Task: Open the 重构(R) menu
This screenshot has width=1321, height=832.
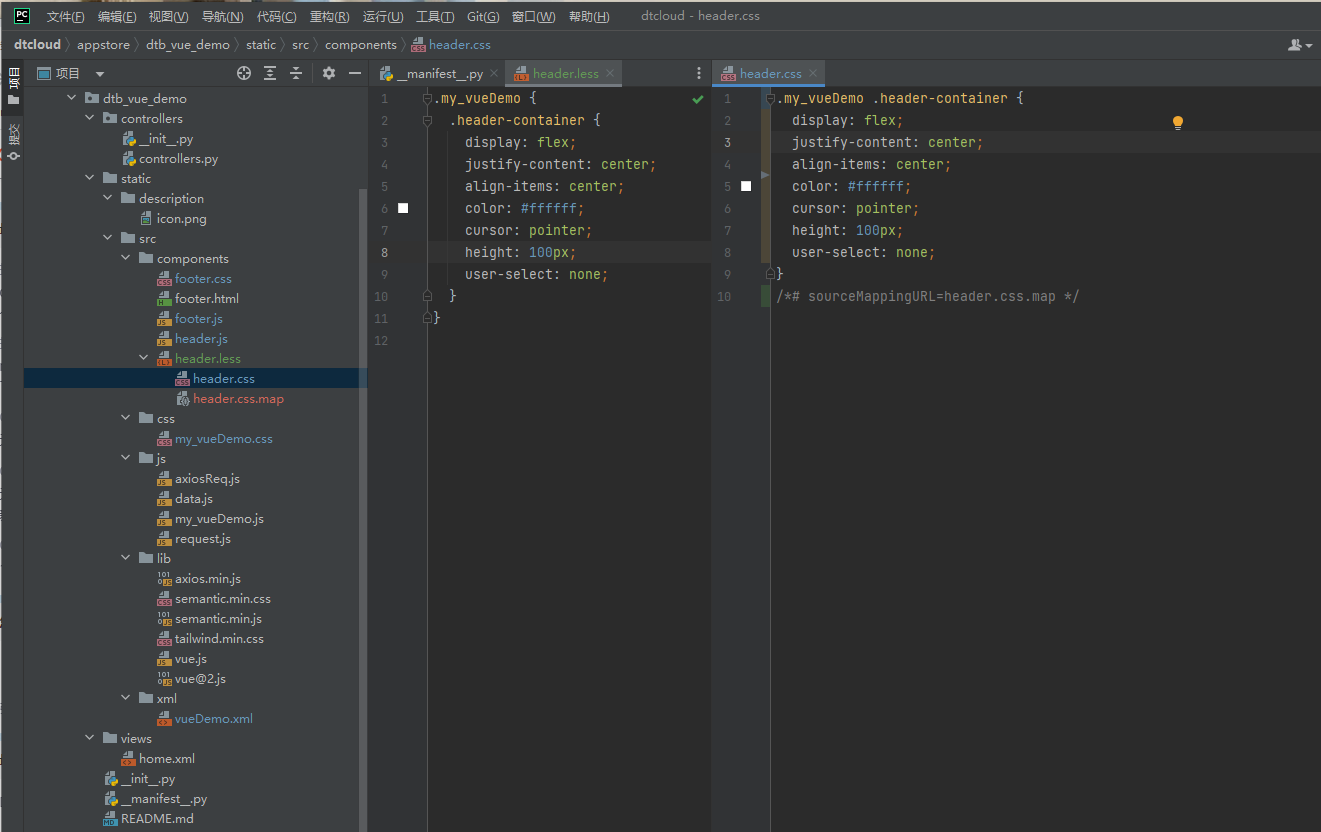Action: tap(329, 16)
